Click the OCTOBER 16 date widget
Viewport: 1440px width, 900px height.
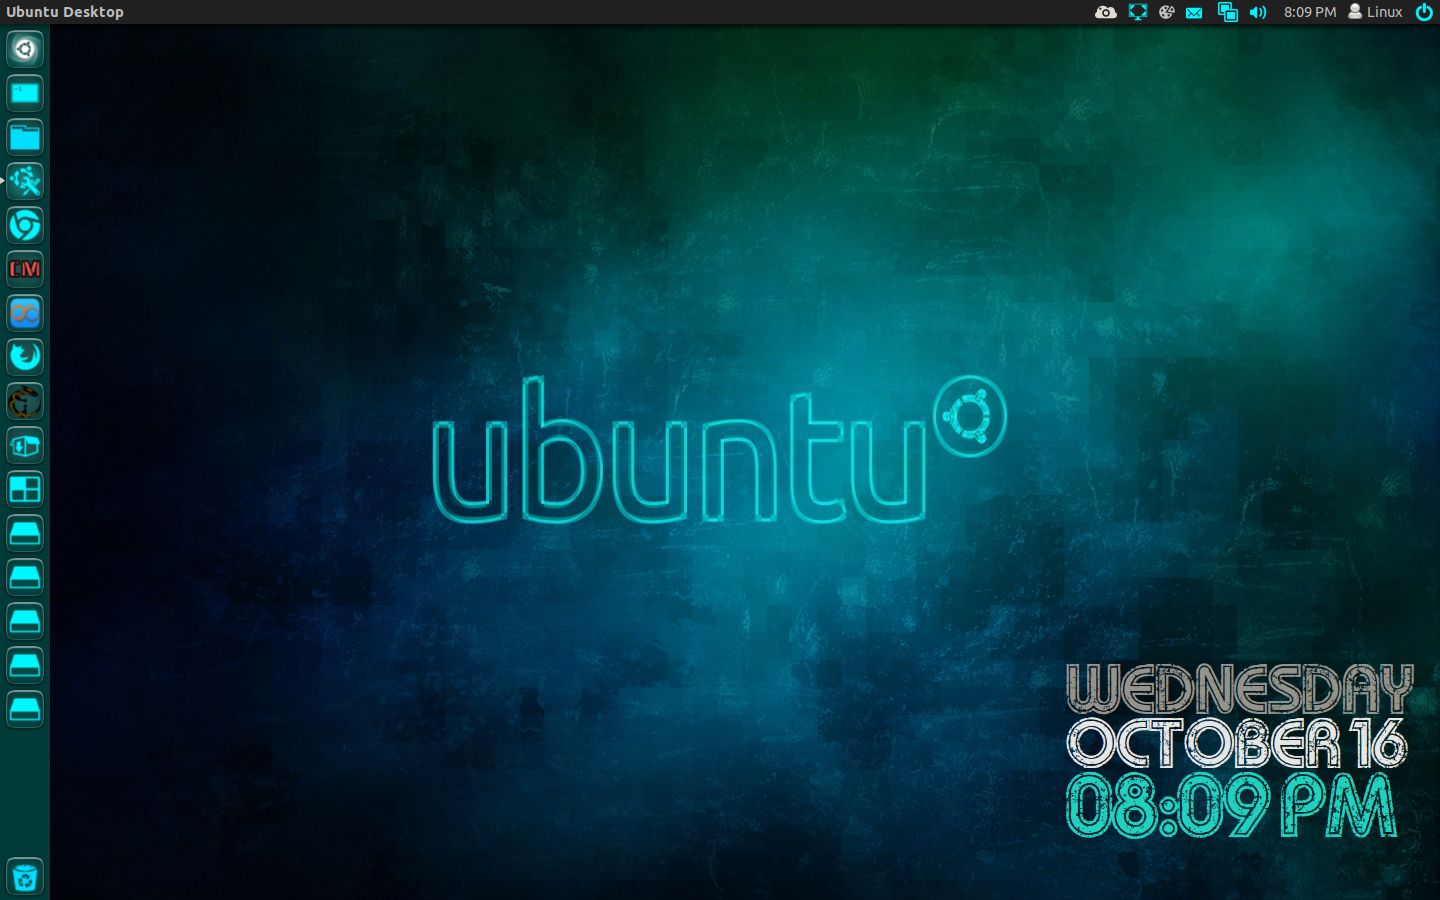(1237, 743)
